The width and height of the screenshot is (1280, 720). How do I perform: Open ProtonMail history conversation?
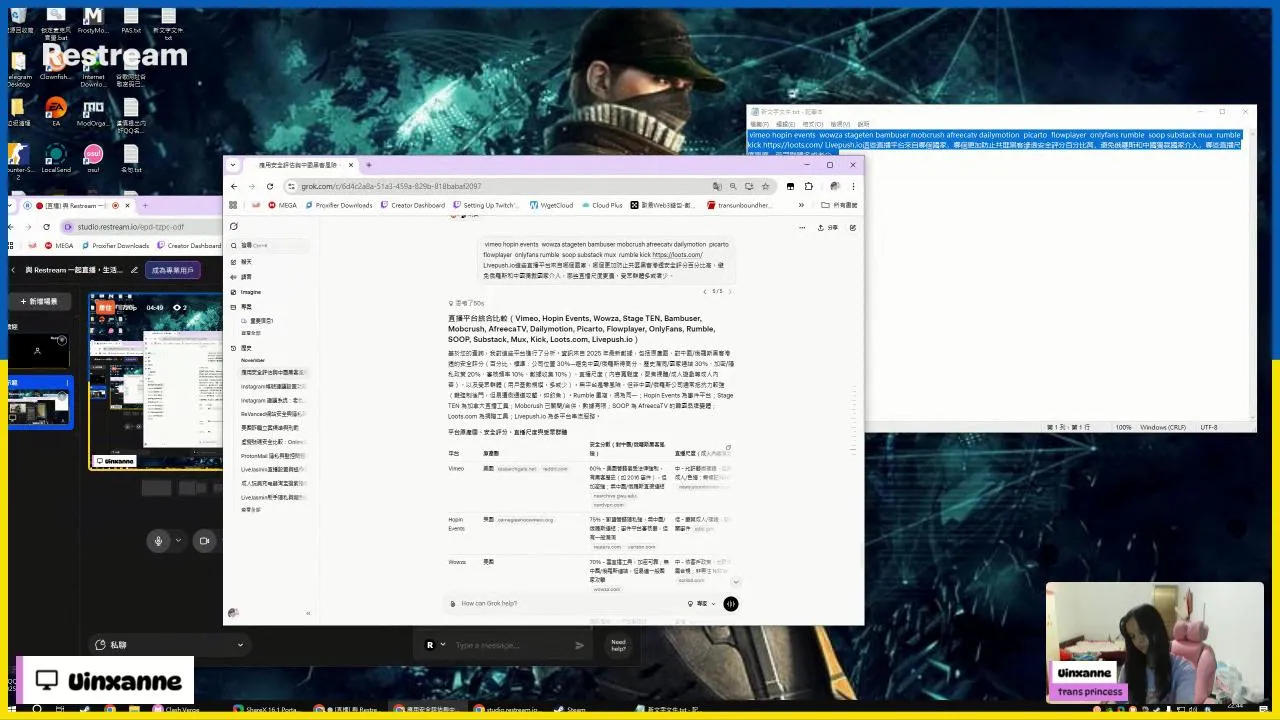click(273, 455)
